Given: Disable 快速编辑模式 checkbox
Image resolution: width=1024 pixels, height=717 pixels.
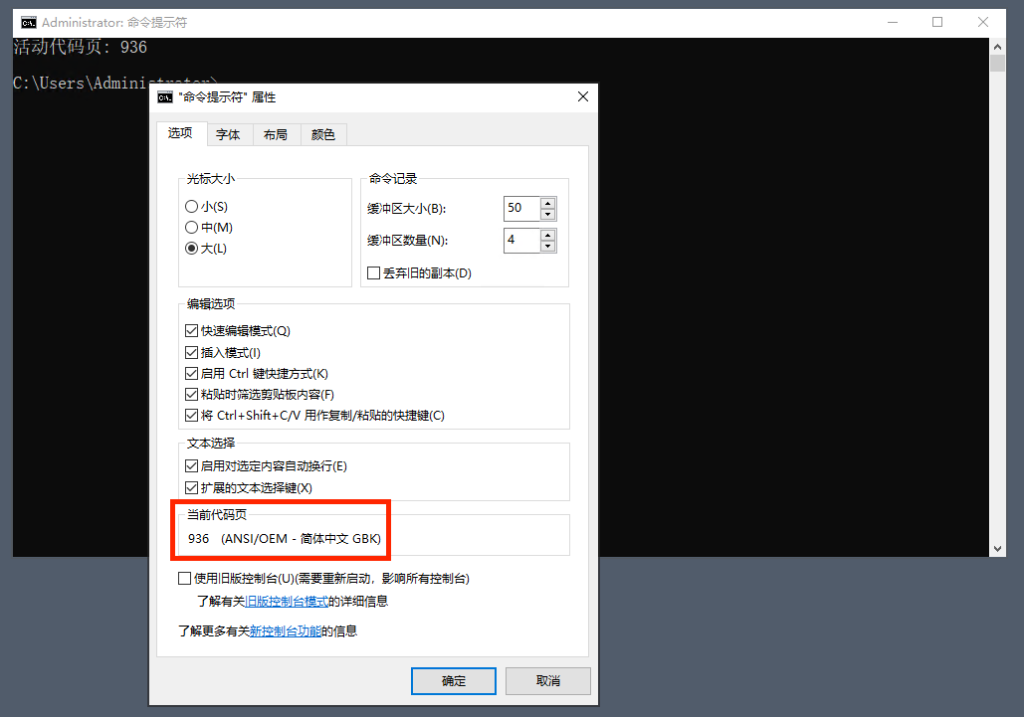Looking at the screenshot, I should (x=192, y=330).
